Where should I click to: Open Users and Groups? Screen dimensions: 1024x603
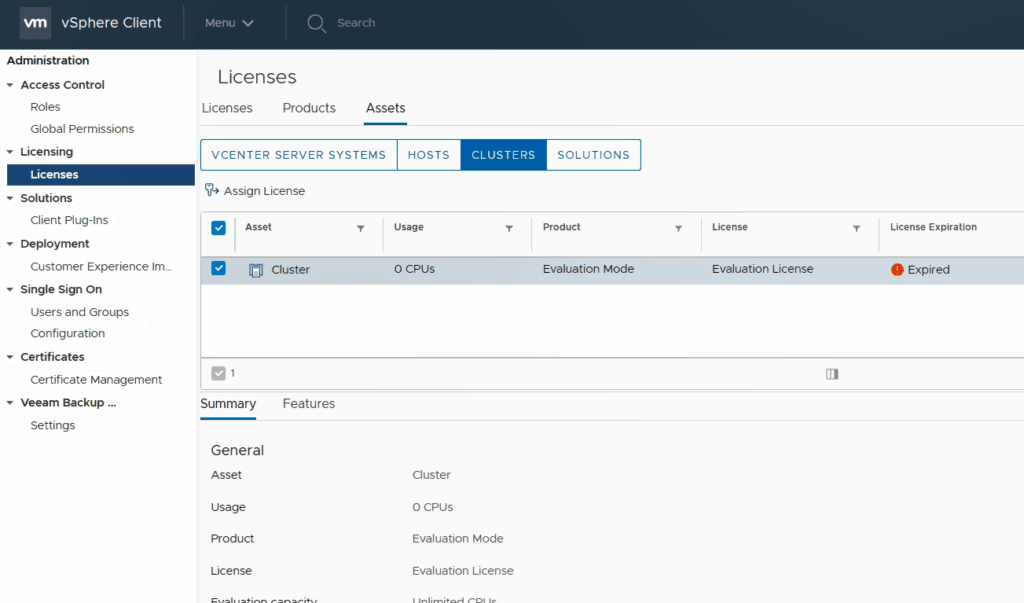tap(80, 312)
